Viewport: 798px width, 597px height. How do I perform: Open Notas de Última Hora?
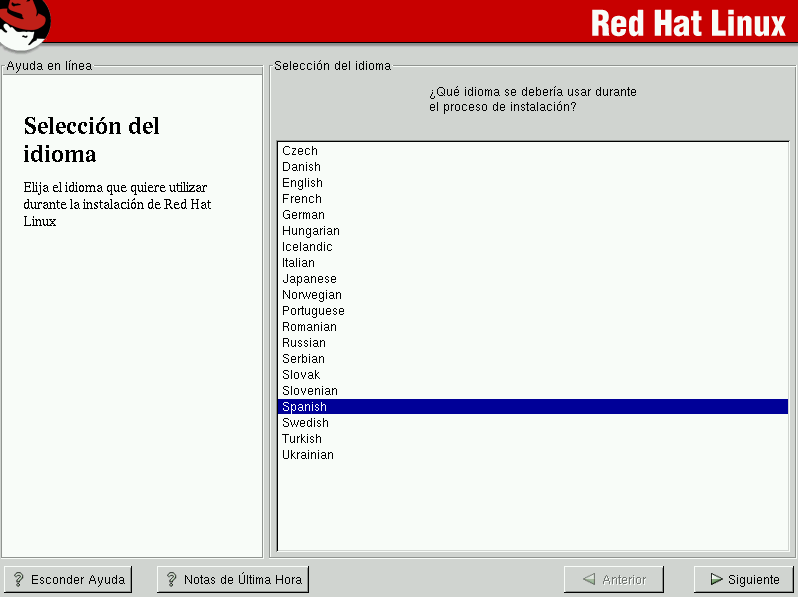pos(233,579)
